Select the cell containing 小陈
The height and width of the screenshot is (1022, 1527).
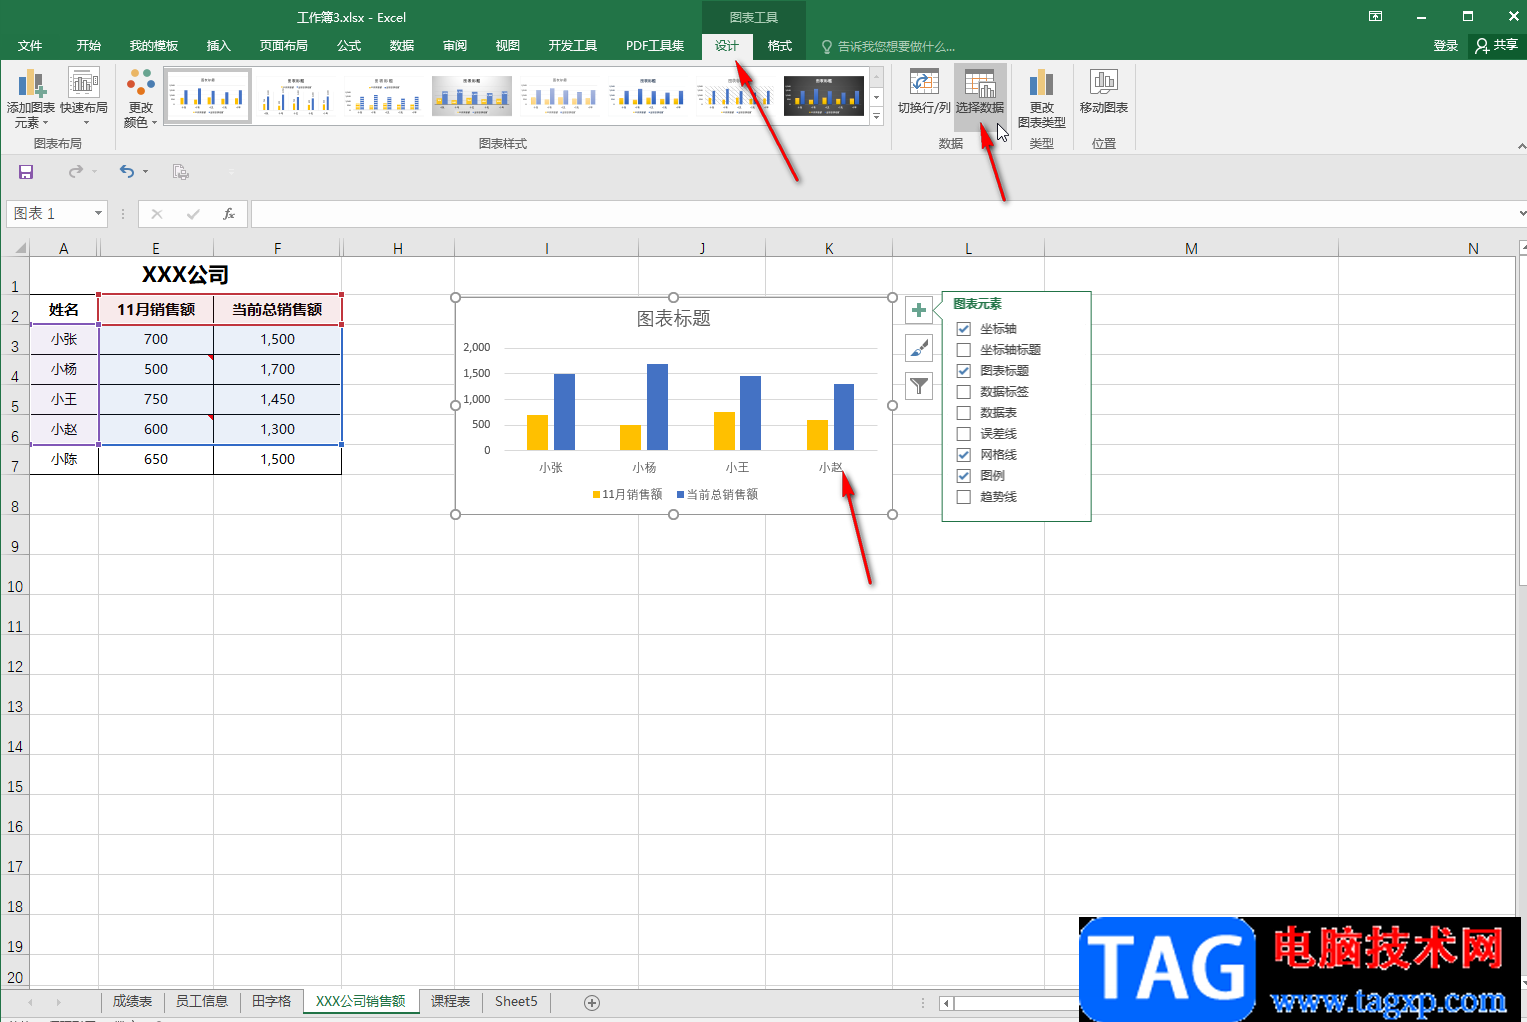point(64,460)
